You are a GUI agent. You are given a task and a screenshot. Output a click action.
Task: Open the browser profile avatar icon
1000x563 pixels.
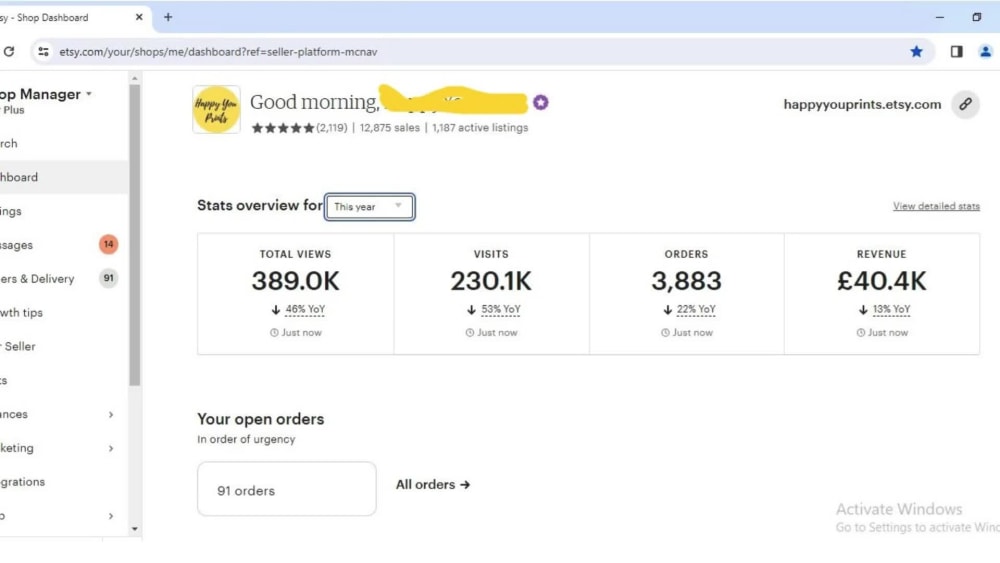tap(985, 52)
